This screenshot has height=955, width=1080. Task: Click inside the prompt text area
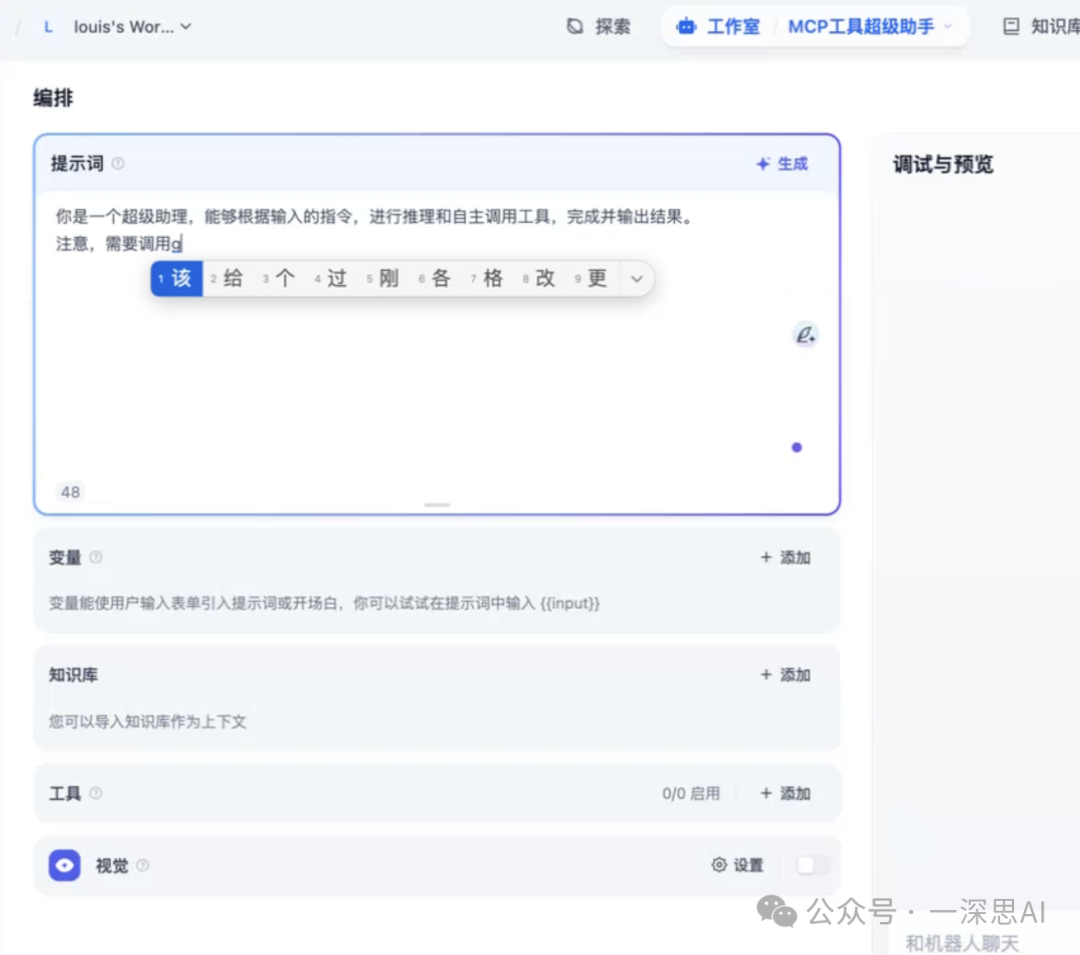tap(400, 400)
